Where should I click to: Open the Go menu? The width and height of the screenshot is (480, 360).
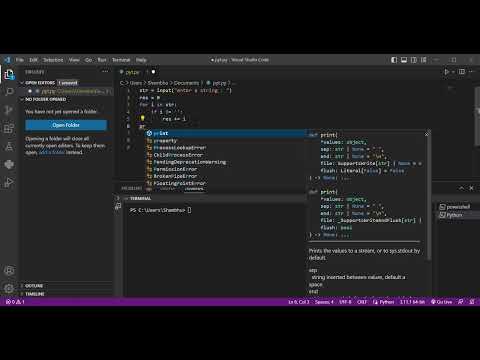point(88,60)
